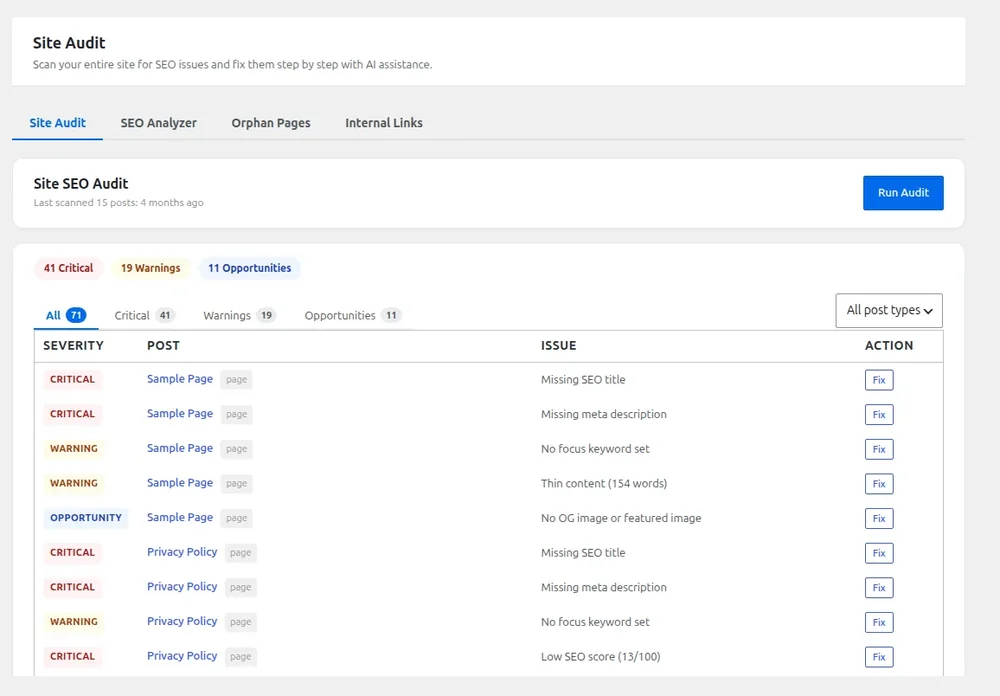Filter by the Opportunities 11 tab
1000x696 pixels.
[352, 315]
